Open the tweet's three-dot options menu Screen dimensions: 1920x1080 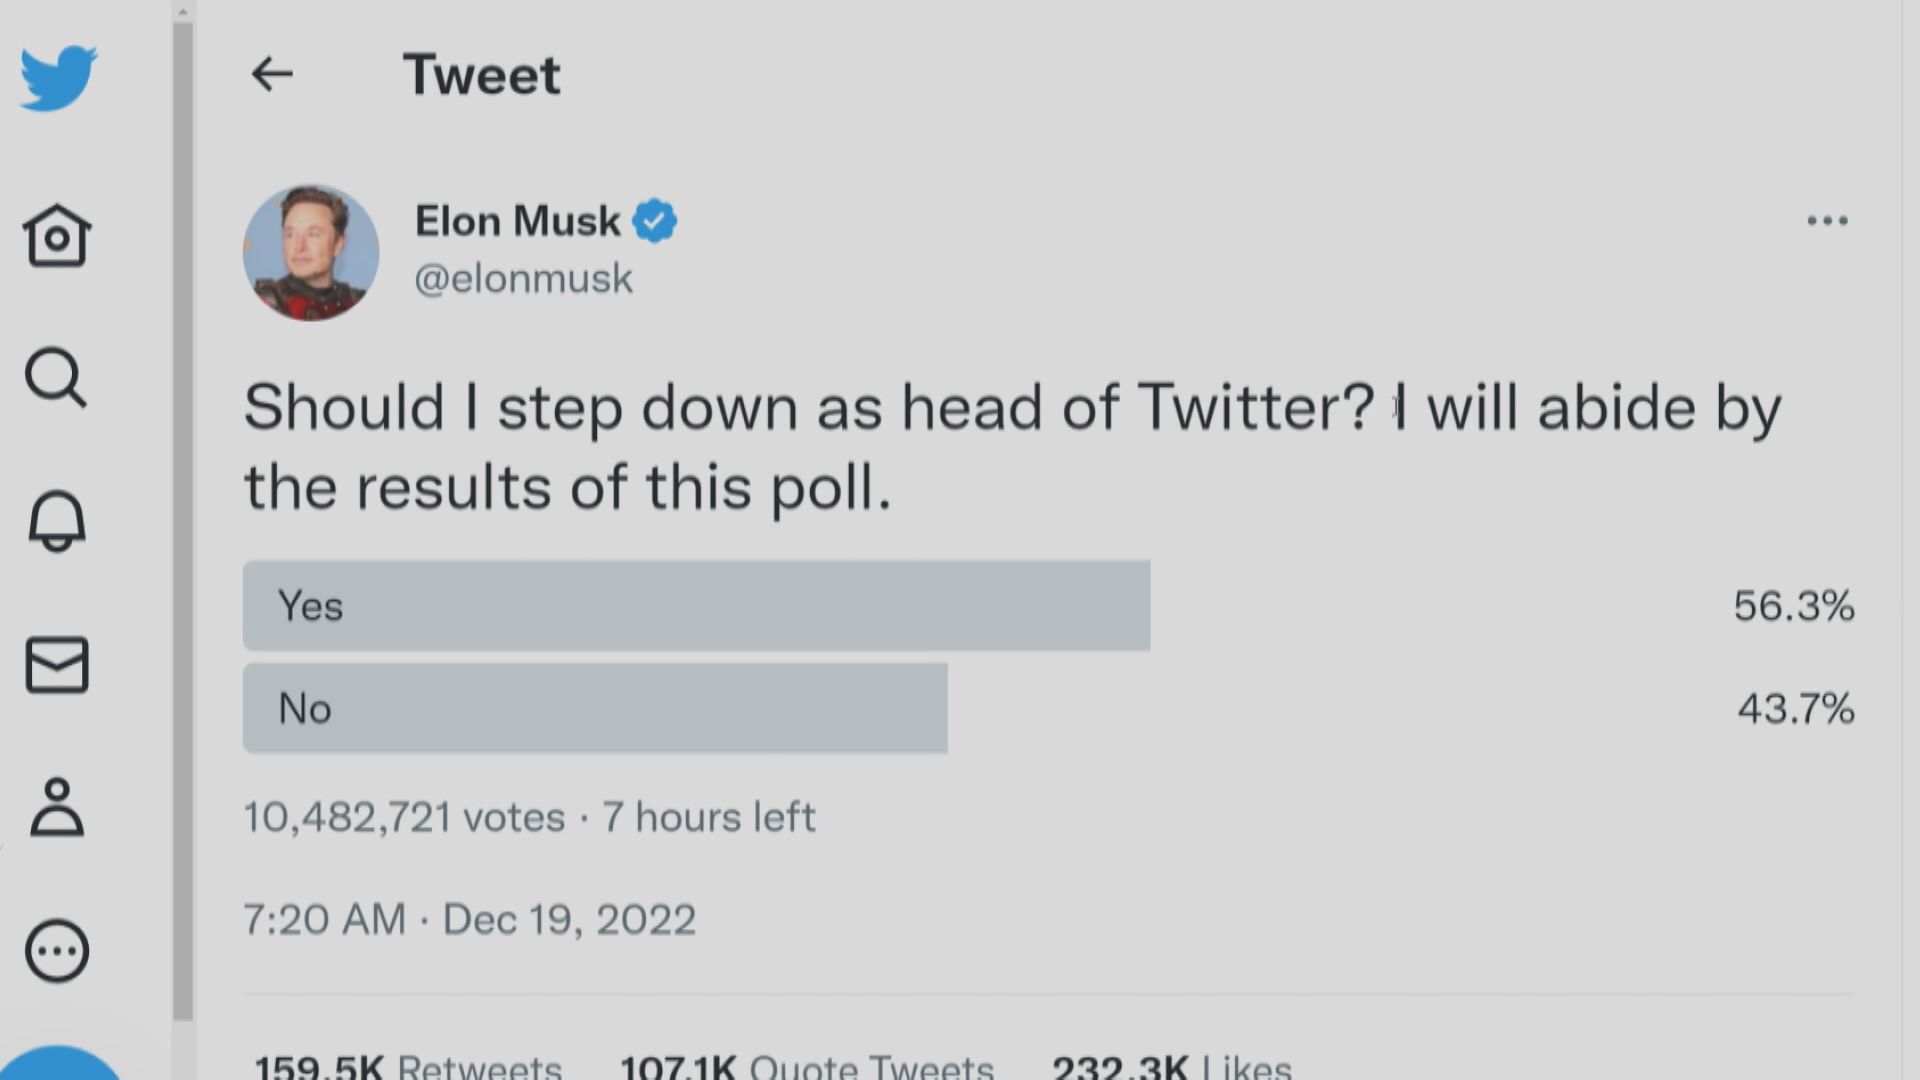click(x=1827, y=221)
